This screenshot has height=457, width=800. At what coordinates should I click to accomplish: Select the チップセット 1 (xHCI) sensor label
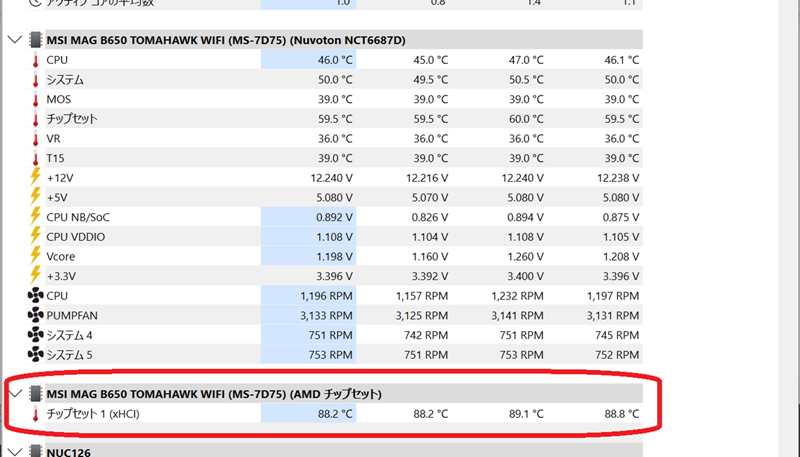pos(93,414)
